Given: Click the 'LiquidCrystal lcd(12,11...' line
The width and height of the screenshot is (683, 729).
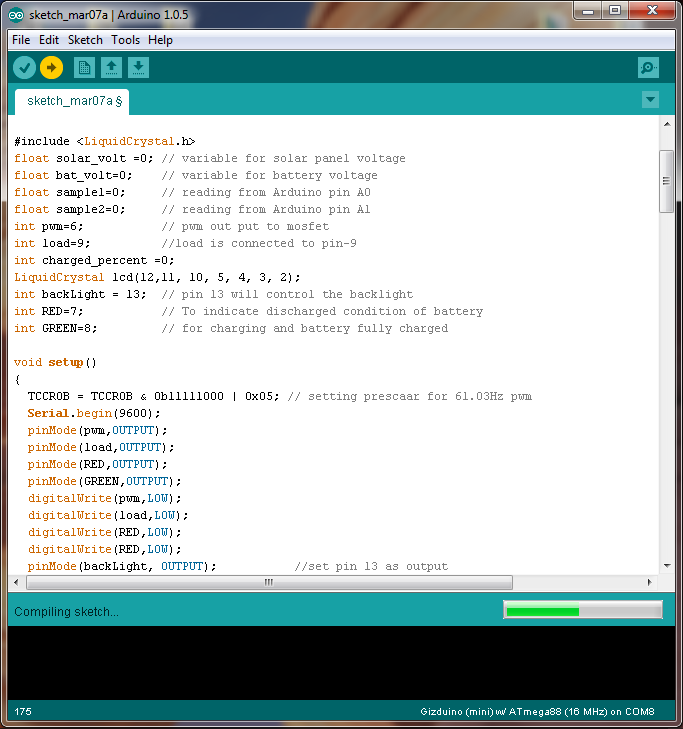Looking at the screenshot, I should 157,278.
